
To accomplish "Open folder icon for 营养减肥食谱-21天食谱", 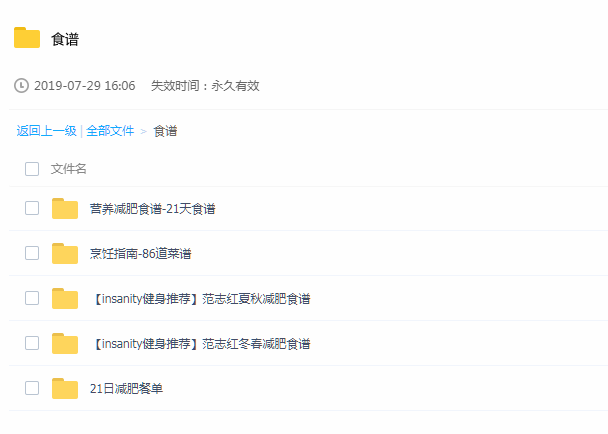I will point(65,209).
